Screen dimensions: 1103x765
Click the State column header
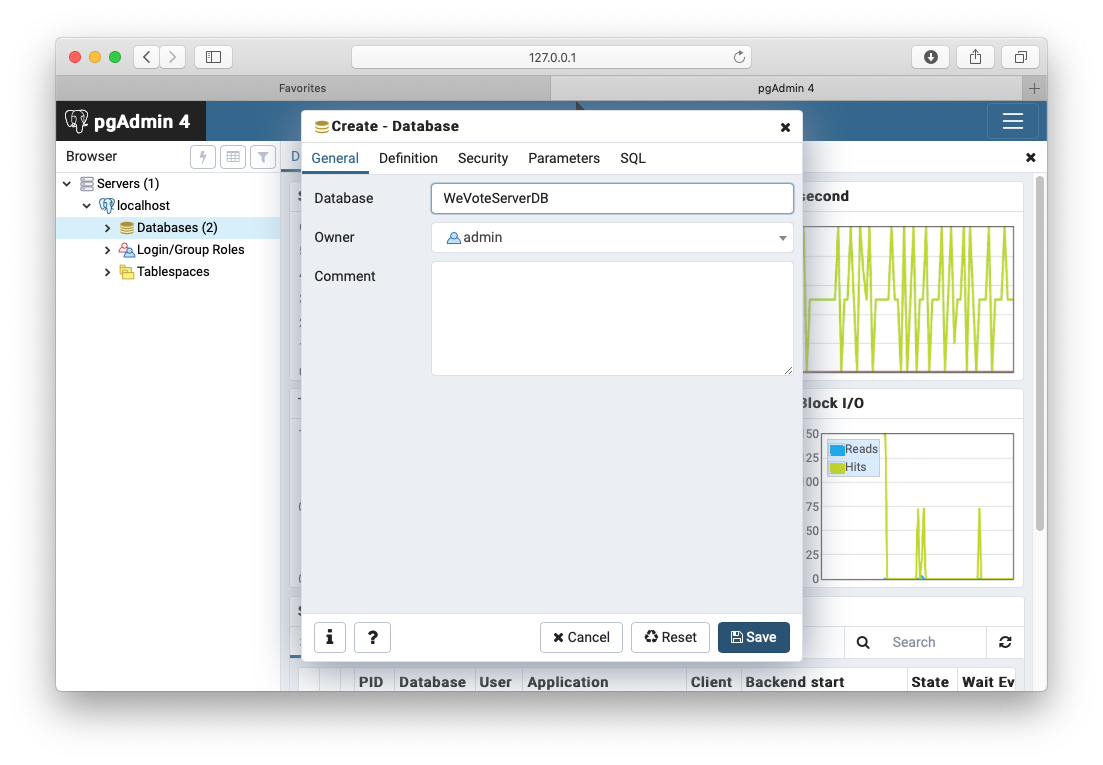tap(930, 682)
